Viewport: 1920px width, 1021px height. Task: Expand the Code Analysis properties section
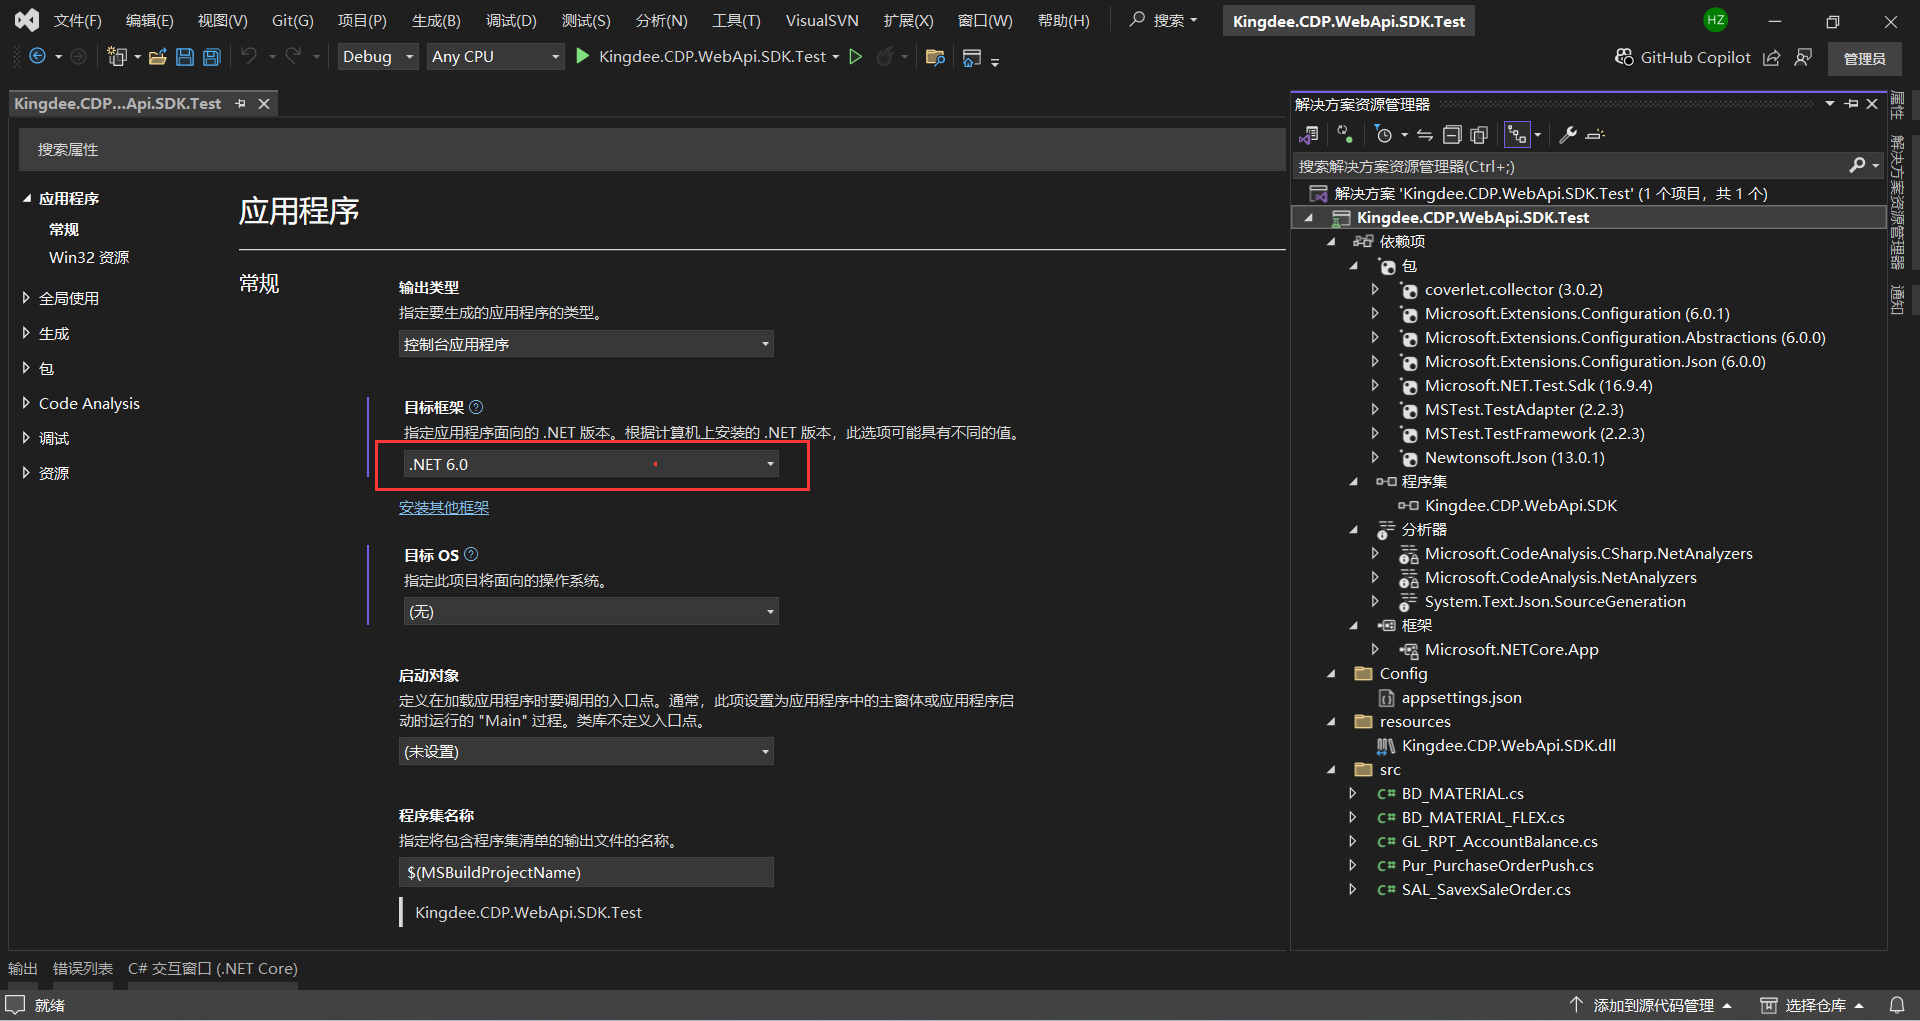tap(26, 403)
